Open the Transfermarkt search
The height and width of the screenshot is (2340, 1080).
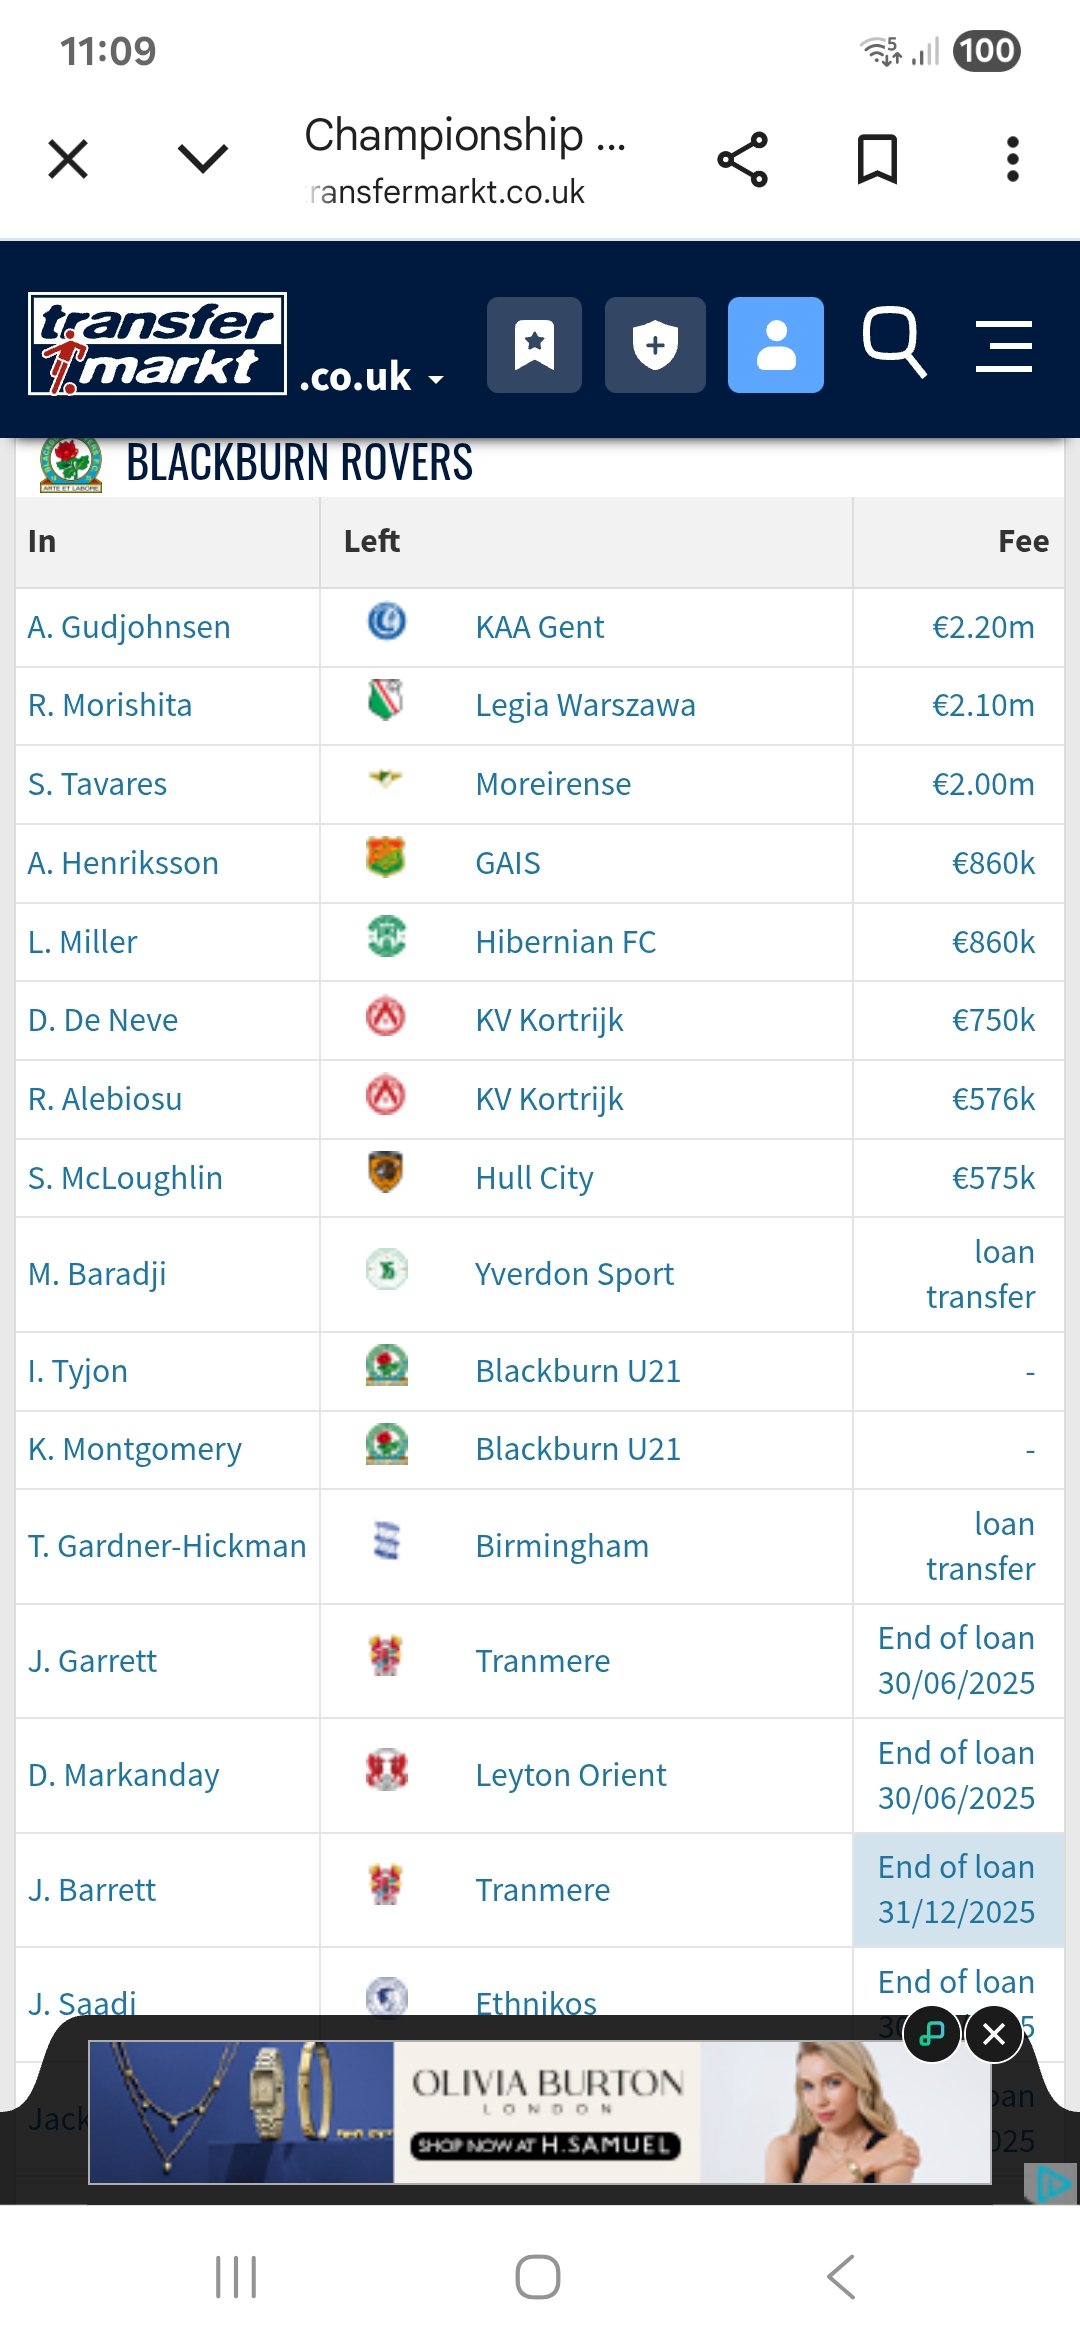[893, 343]
